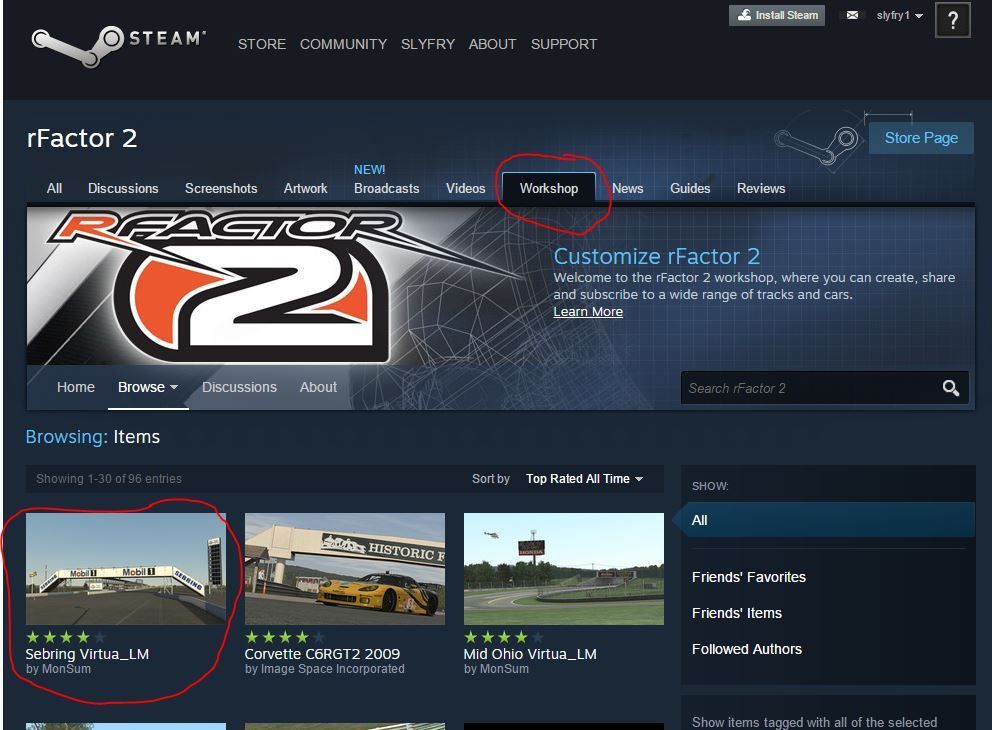
Task: Switch to the Guides tab
Action: click(690, 189)
